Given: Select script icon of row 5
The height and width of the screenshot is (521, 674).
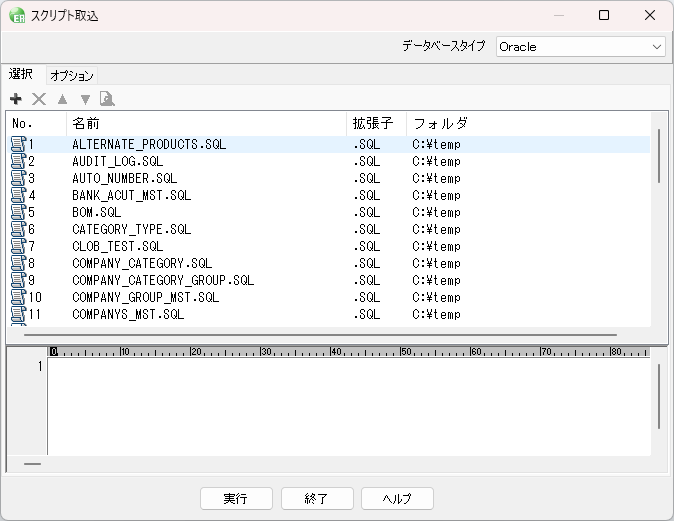Looking at the screenshot, I should pos(18,212).
